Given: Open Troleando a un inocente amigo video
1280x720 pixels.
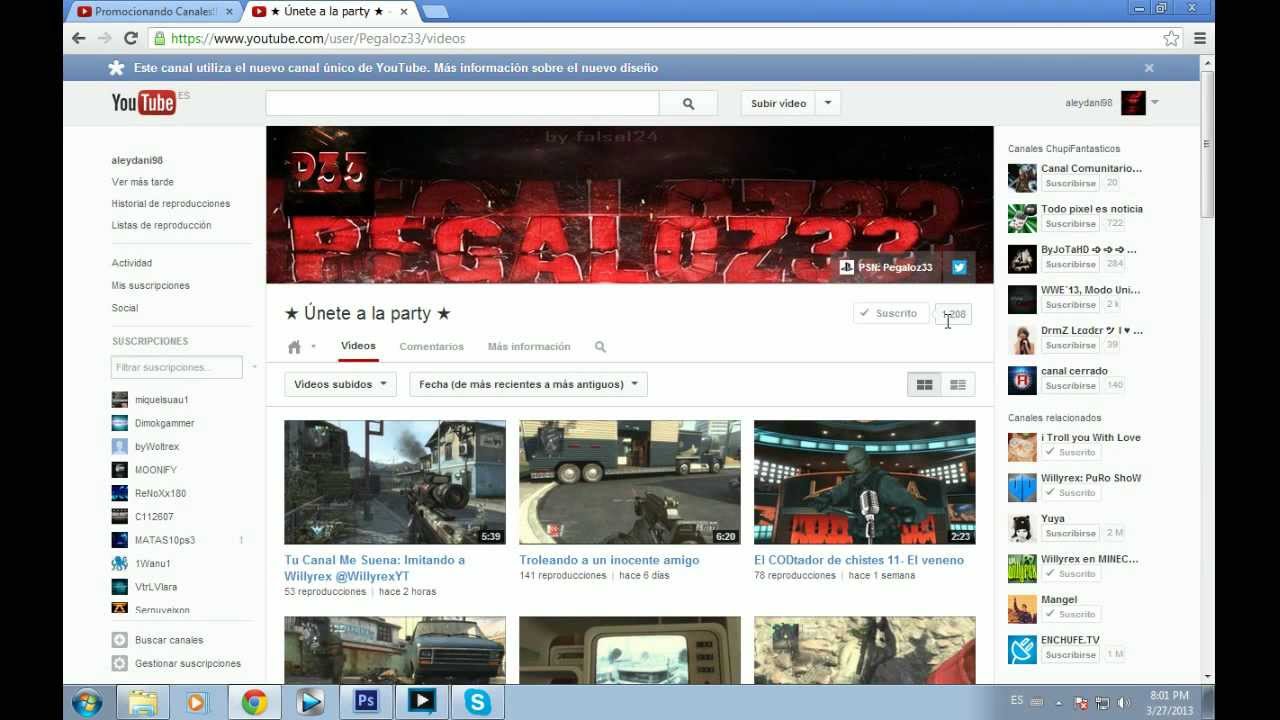Looking at the screenshot, I should tap(609, 560).
